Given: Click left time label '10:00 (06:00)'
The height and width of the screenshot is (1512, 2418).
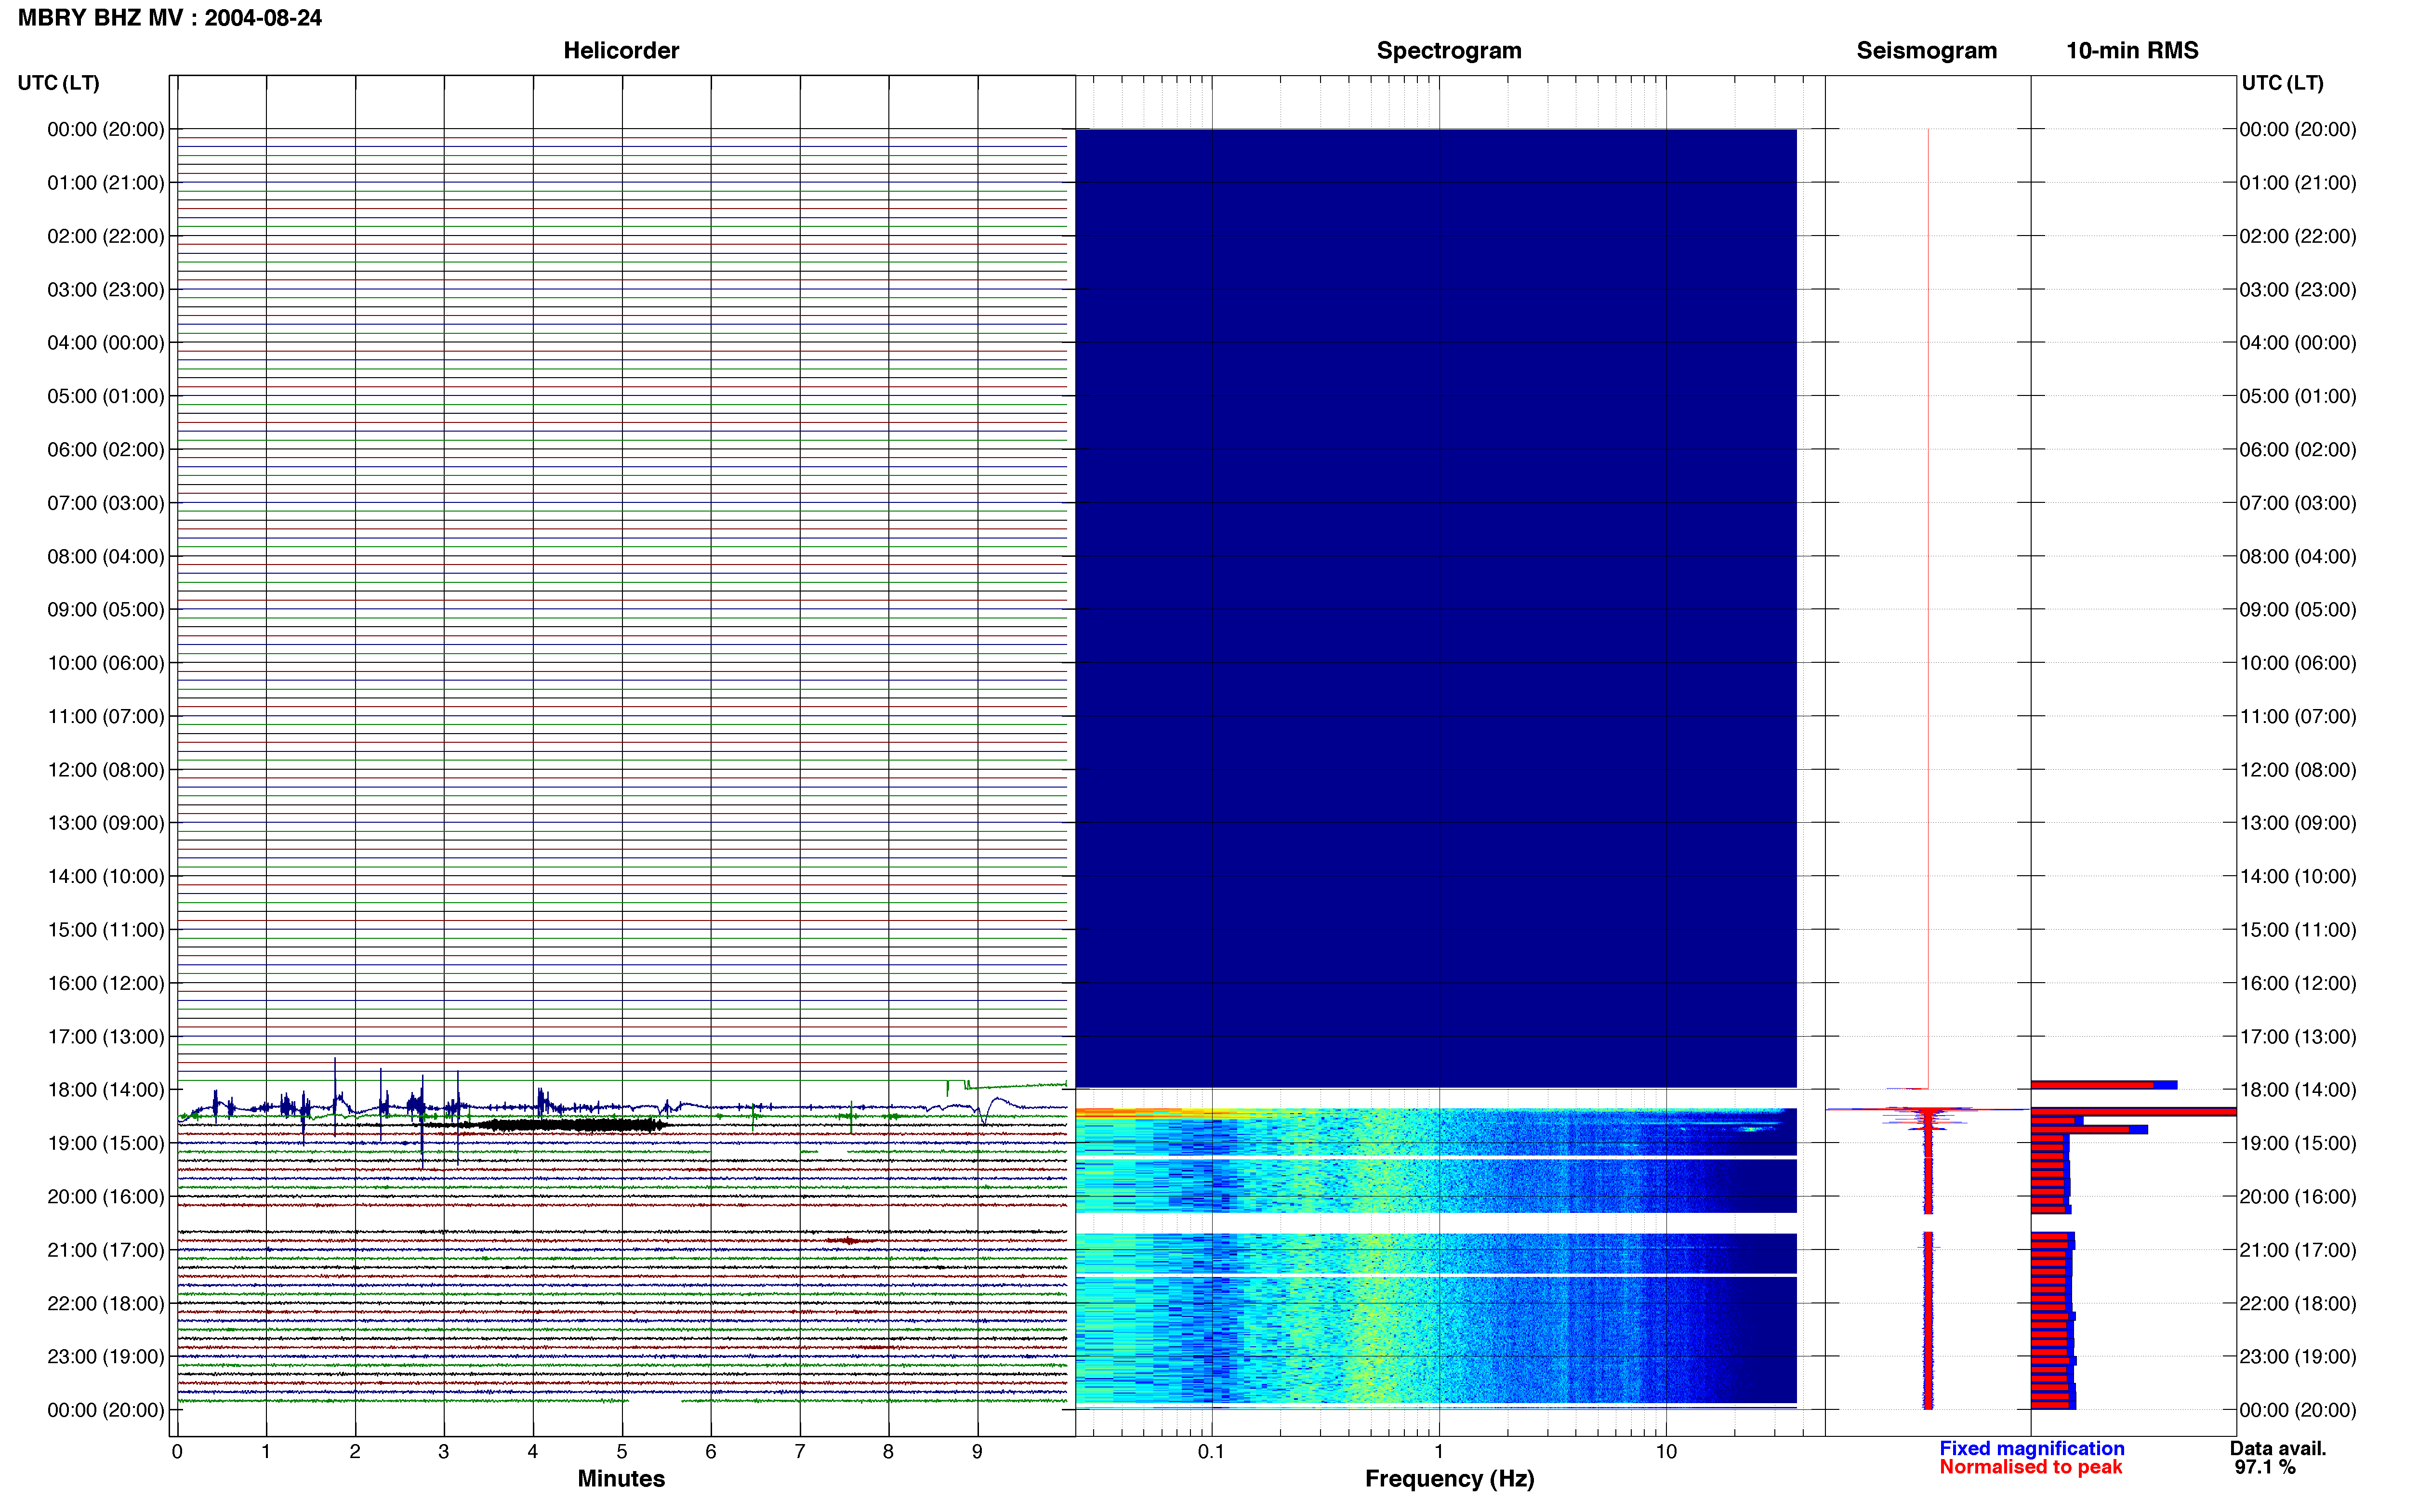Looking at the screenshot, I should pos(106,663).
